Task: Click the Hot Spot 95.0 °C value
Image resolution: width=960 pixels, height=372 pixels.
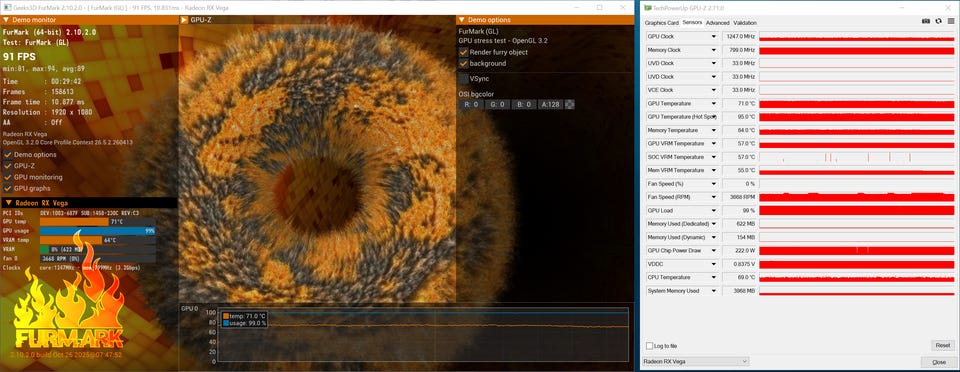Action: [739, 117]
